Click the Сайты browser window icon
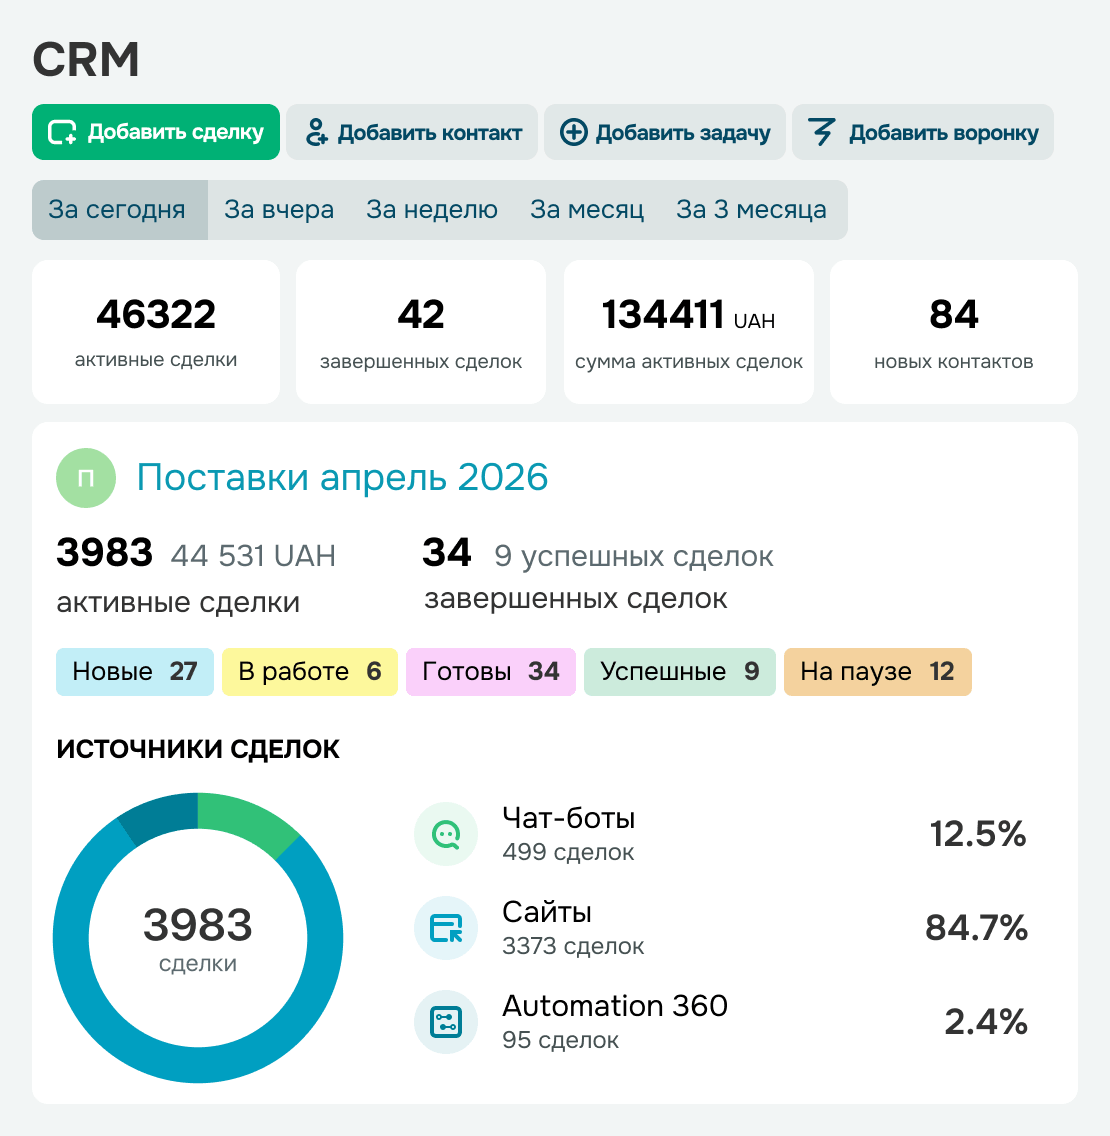 click(x=446, y=928)
